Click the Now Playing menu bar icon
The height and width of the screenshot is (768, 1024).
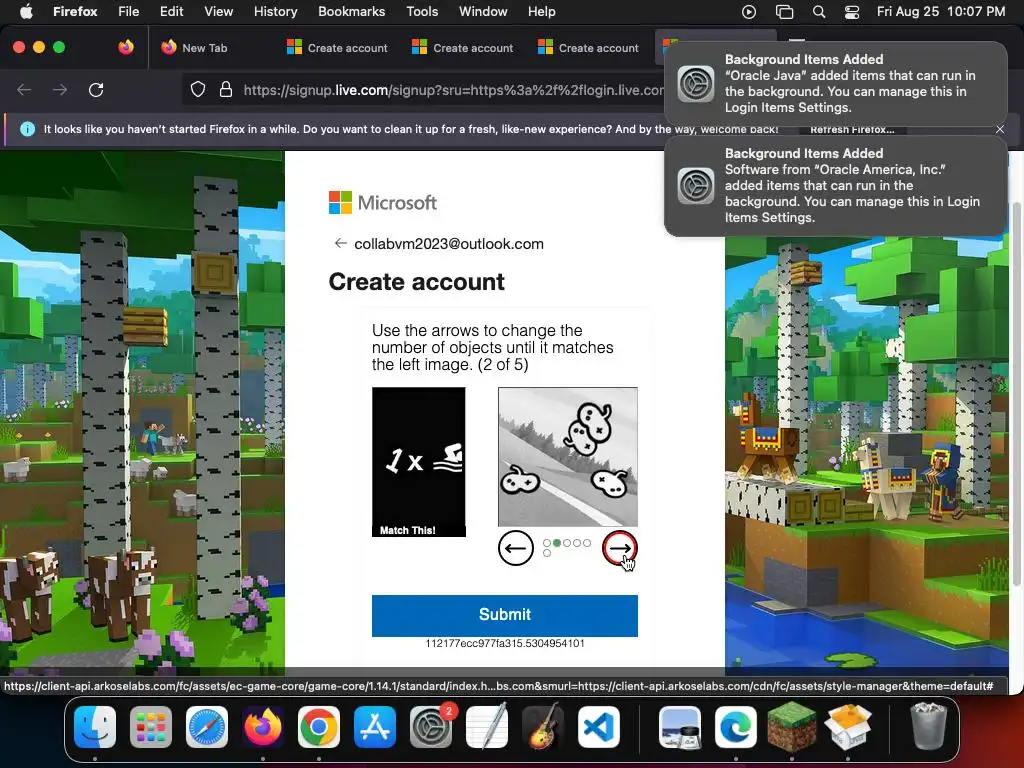(x=749, y=12)
